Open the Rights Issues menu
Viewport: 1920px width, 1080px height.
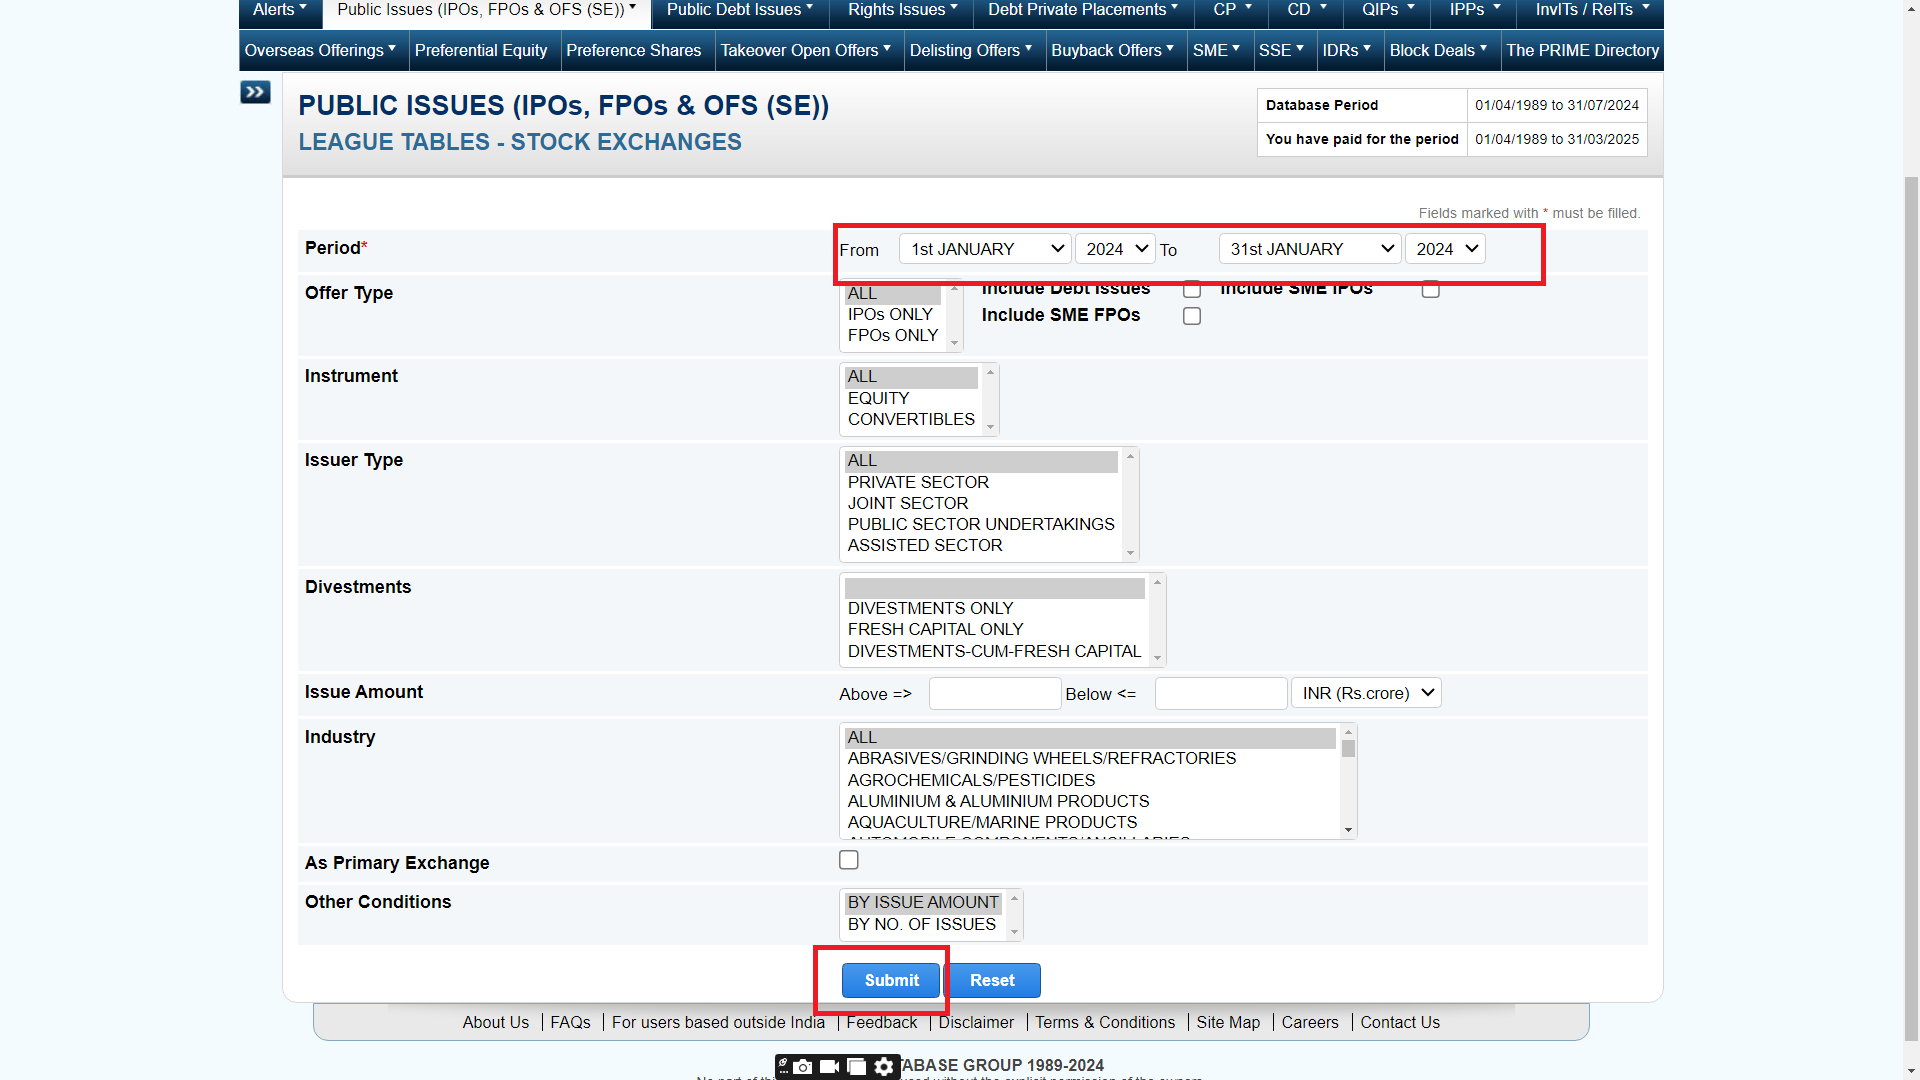point(902,10)
